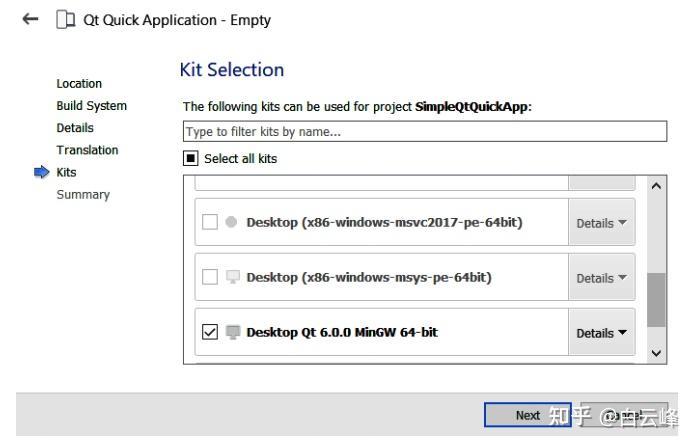Uncheck Desktop Qt 6.0.0 MinGW 64-bit

210,332
